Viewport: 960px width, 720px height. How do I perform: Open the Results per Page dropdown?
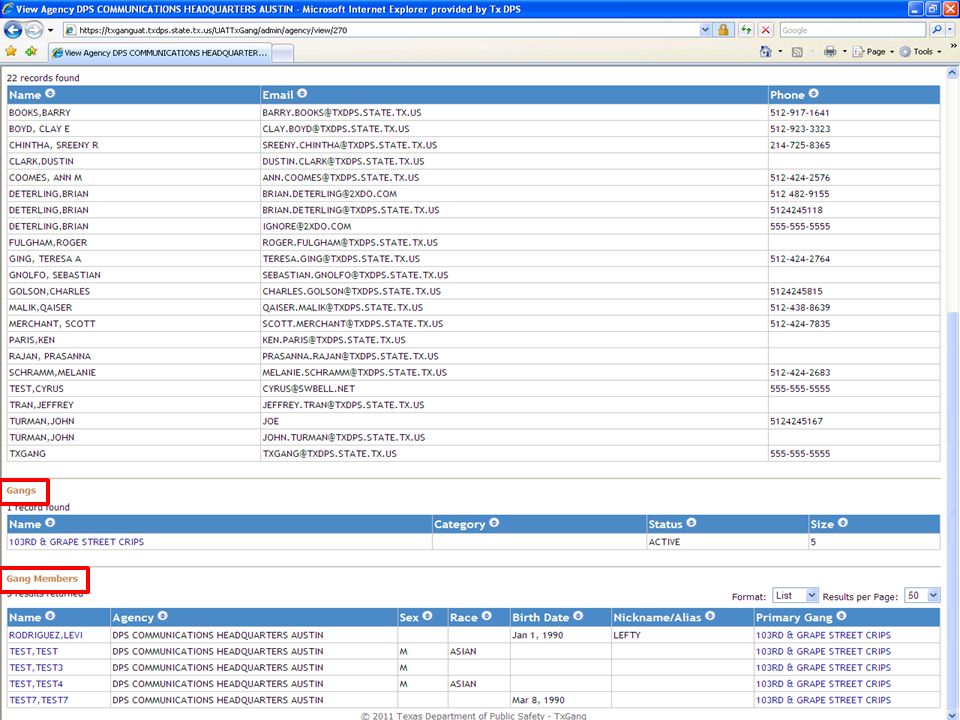(922, 595)
